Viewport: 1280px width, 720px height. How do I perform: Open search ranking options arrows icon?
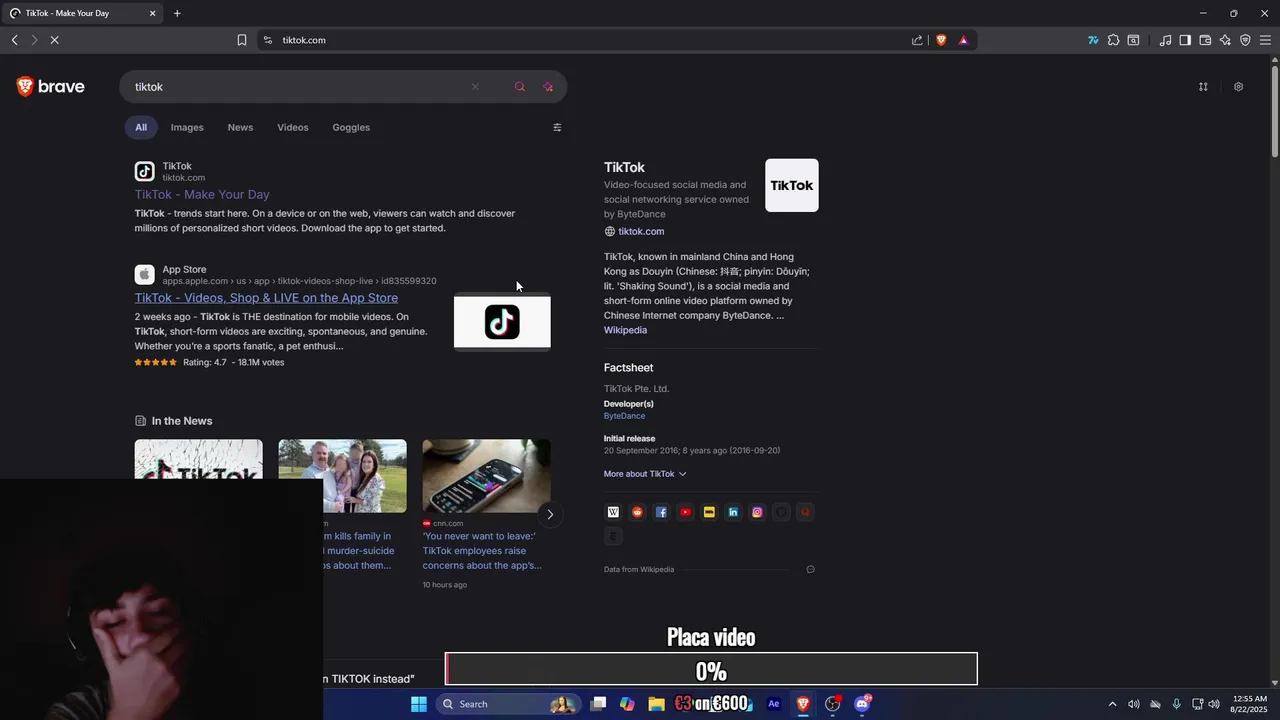[1203, 87]
